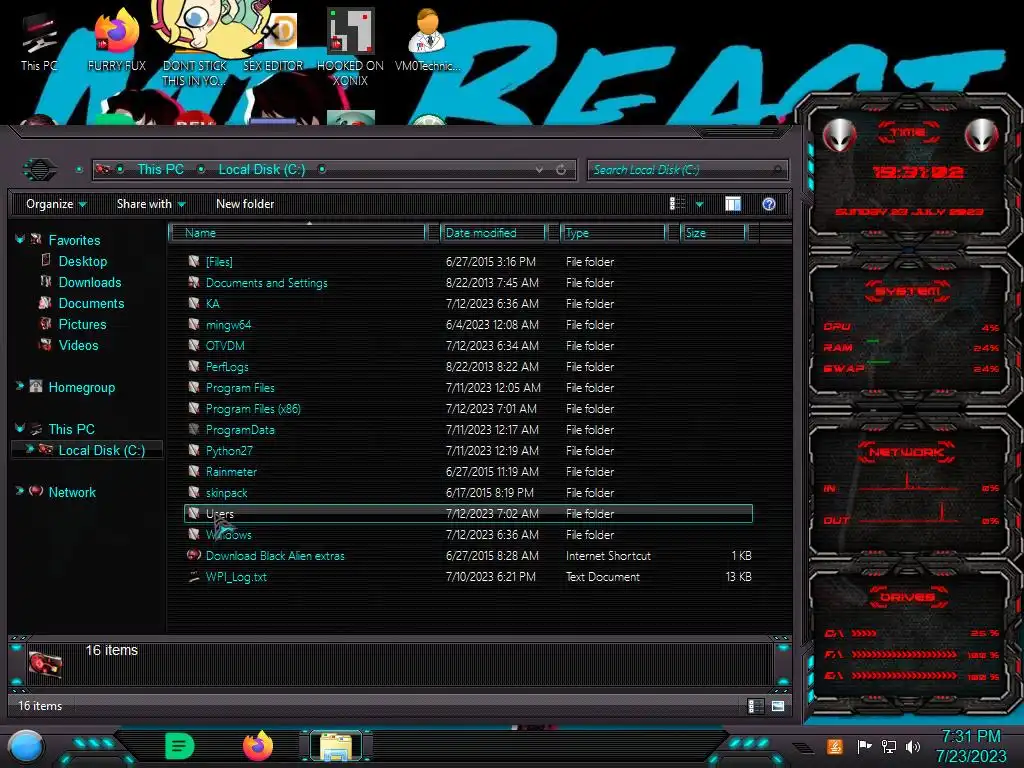Viewport: 1024px width, 768px height.
Task: Click This PC in the address breadcrumb
Action: coord(161,169)
